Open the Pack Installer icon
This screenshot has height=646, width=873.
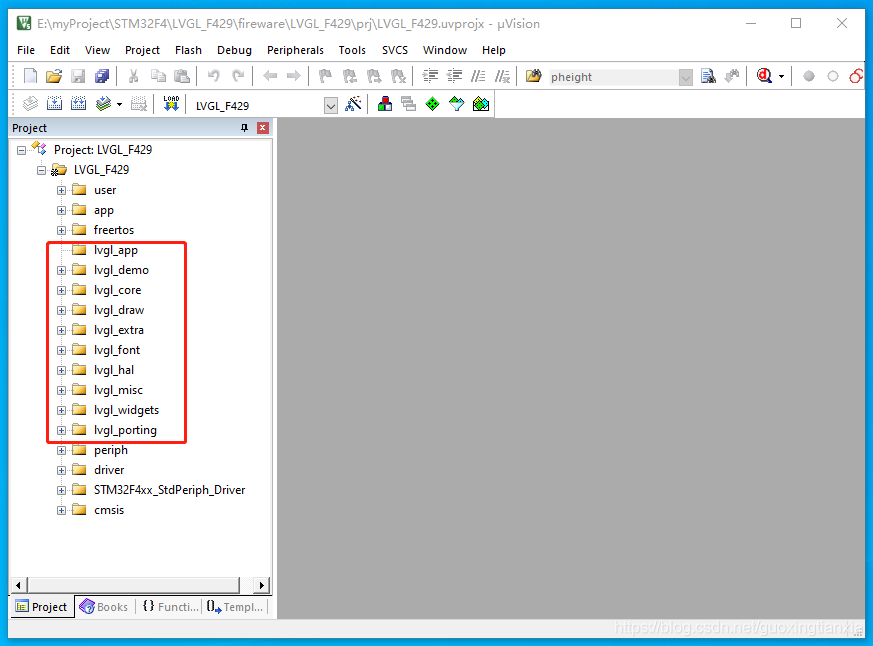click(x=480, y=104)
